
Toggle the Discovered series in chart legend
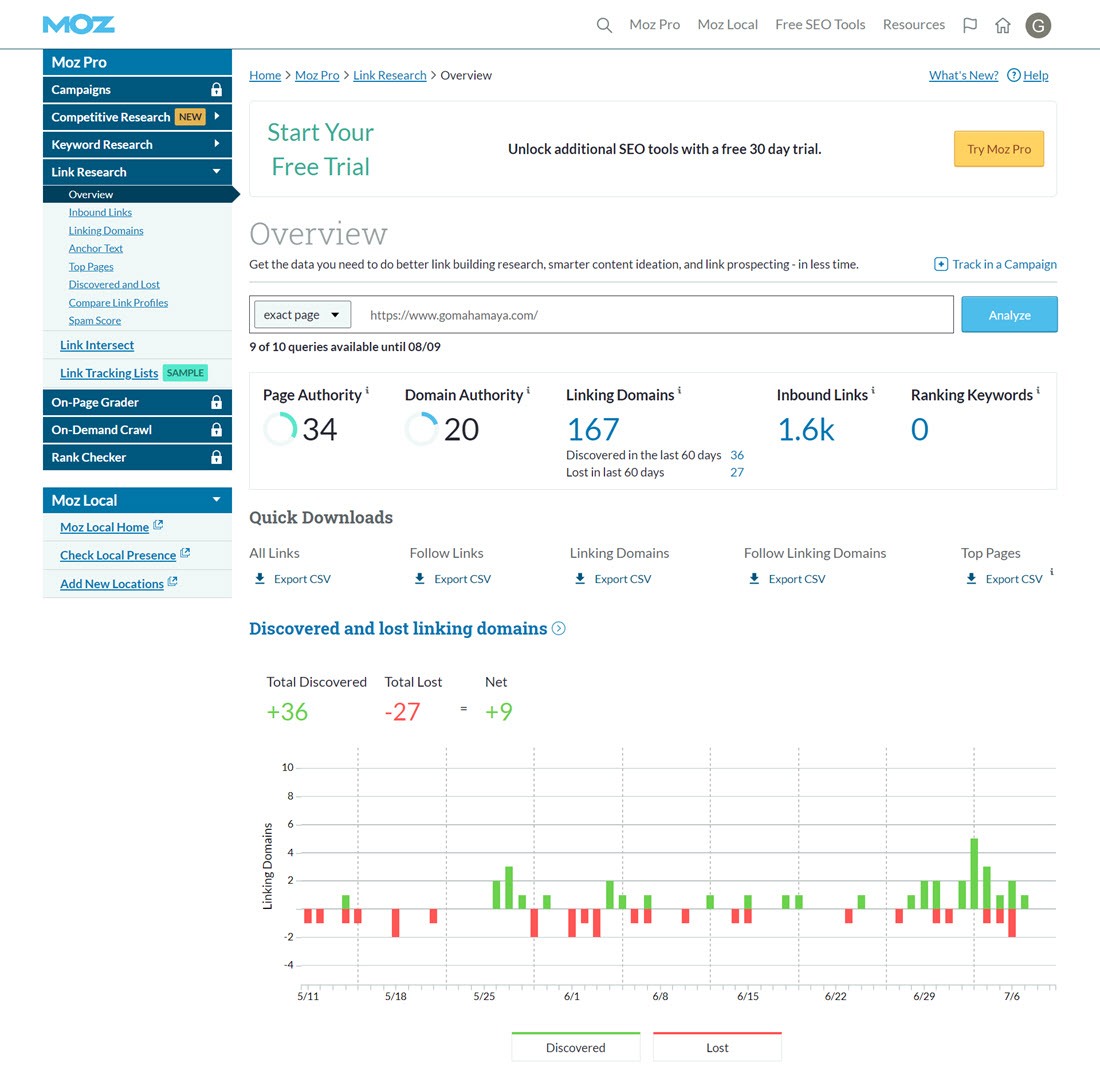coord(575,1047)
